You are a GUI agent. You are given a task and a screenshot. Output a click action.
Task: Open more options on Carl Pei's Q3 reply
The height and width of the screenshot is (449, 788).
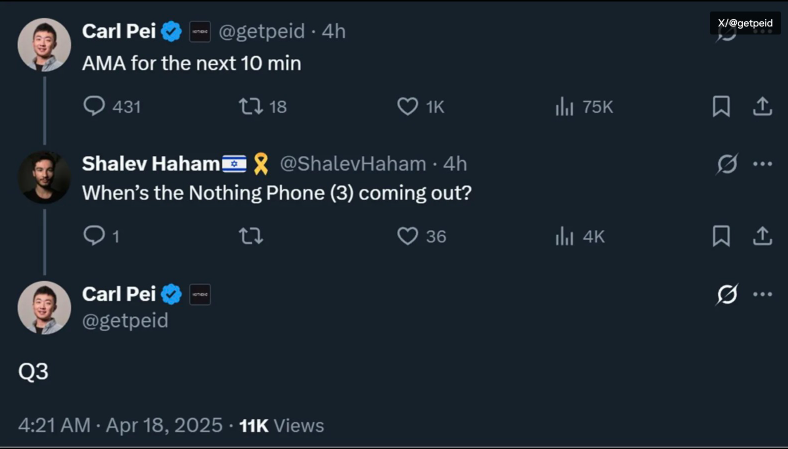tap(763, 294)
